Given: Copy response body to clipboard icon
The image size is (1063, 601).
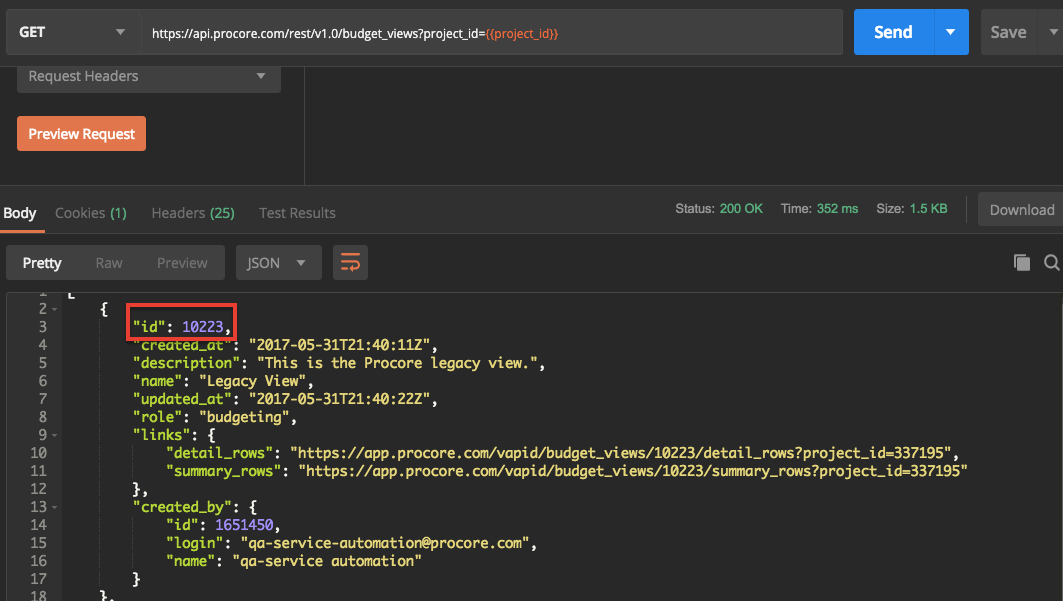Looking at the screenshot, I should tap(1022, 262).
